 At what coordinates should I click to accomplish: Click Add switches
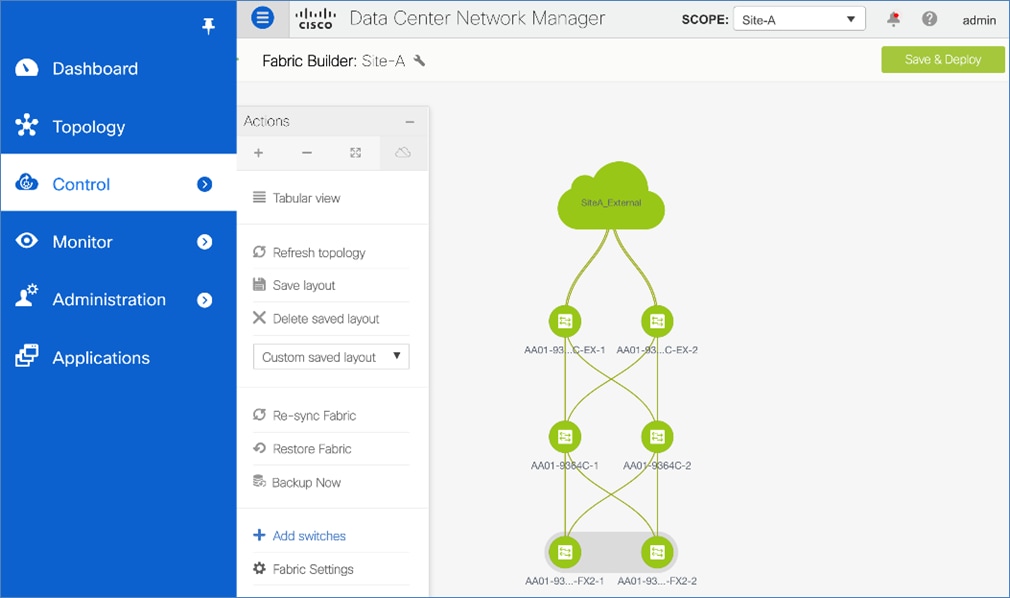[300, 535]
